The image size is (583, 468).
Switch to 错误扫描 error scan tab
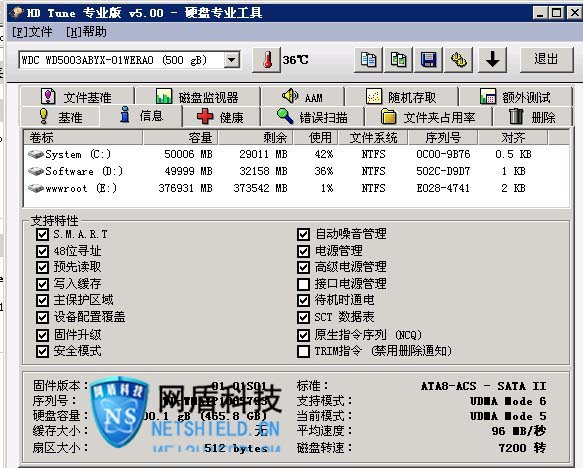[x=313, y=117]
